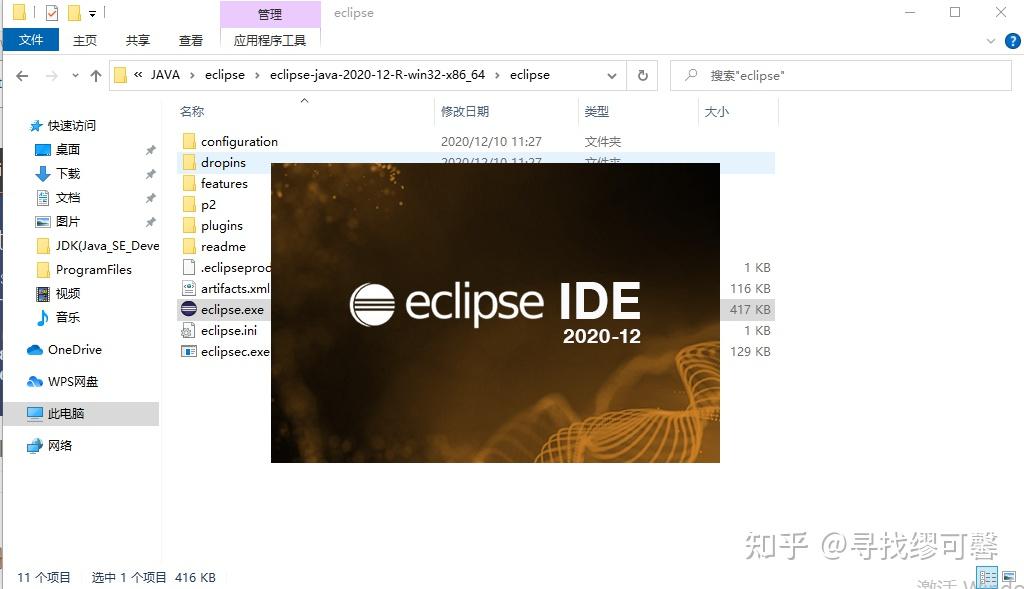Open the 文件 menu tab

coord(31,40)
